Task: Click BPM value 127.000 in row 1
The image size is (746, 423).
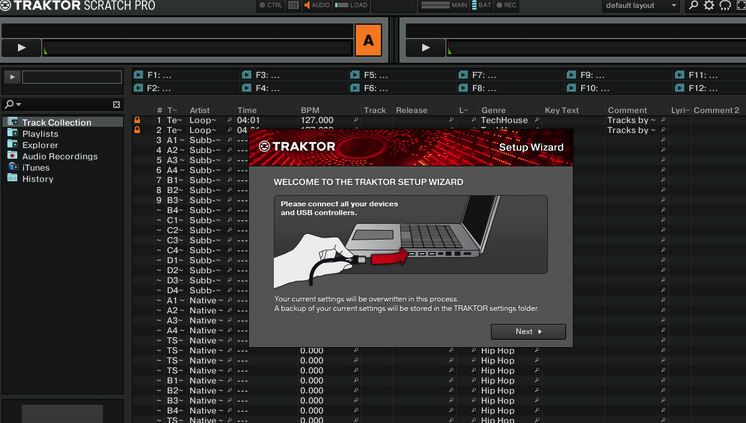Action: point(317,120)
